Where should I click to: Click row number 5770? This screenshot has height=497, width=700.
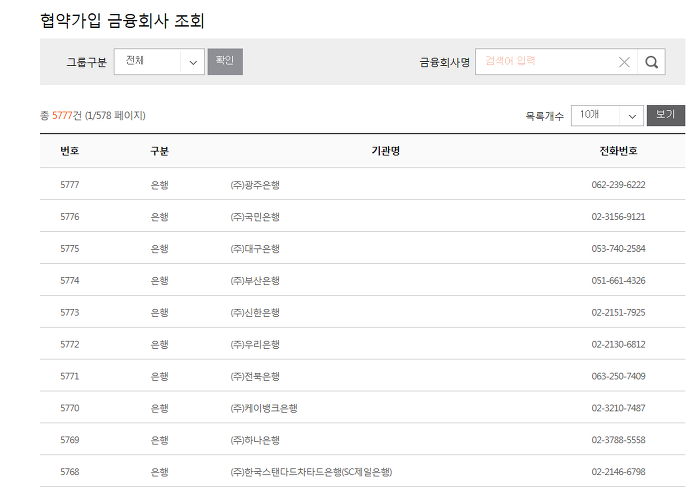pyautogui.click(x=70, y=408)
